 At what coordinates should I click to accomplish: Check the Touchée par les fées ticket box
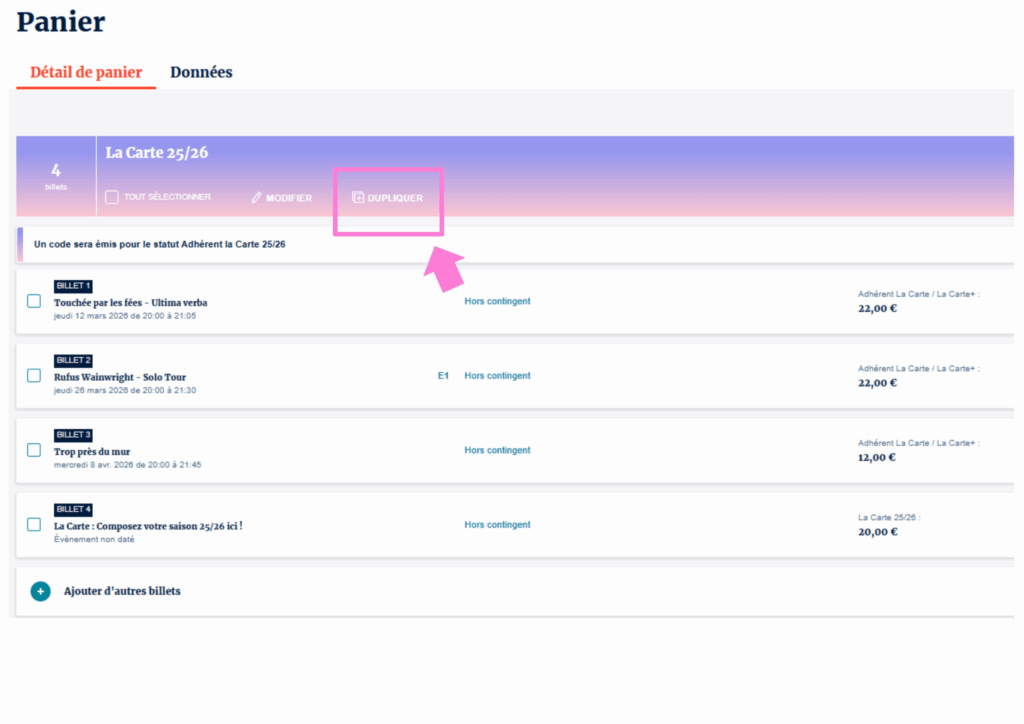coord(34,301)
